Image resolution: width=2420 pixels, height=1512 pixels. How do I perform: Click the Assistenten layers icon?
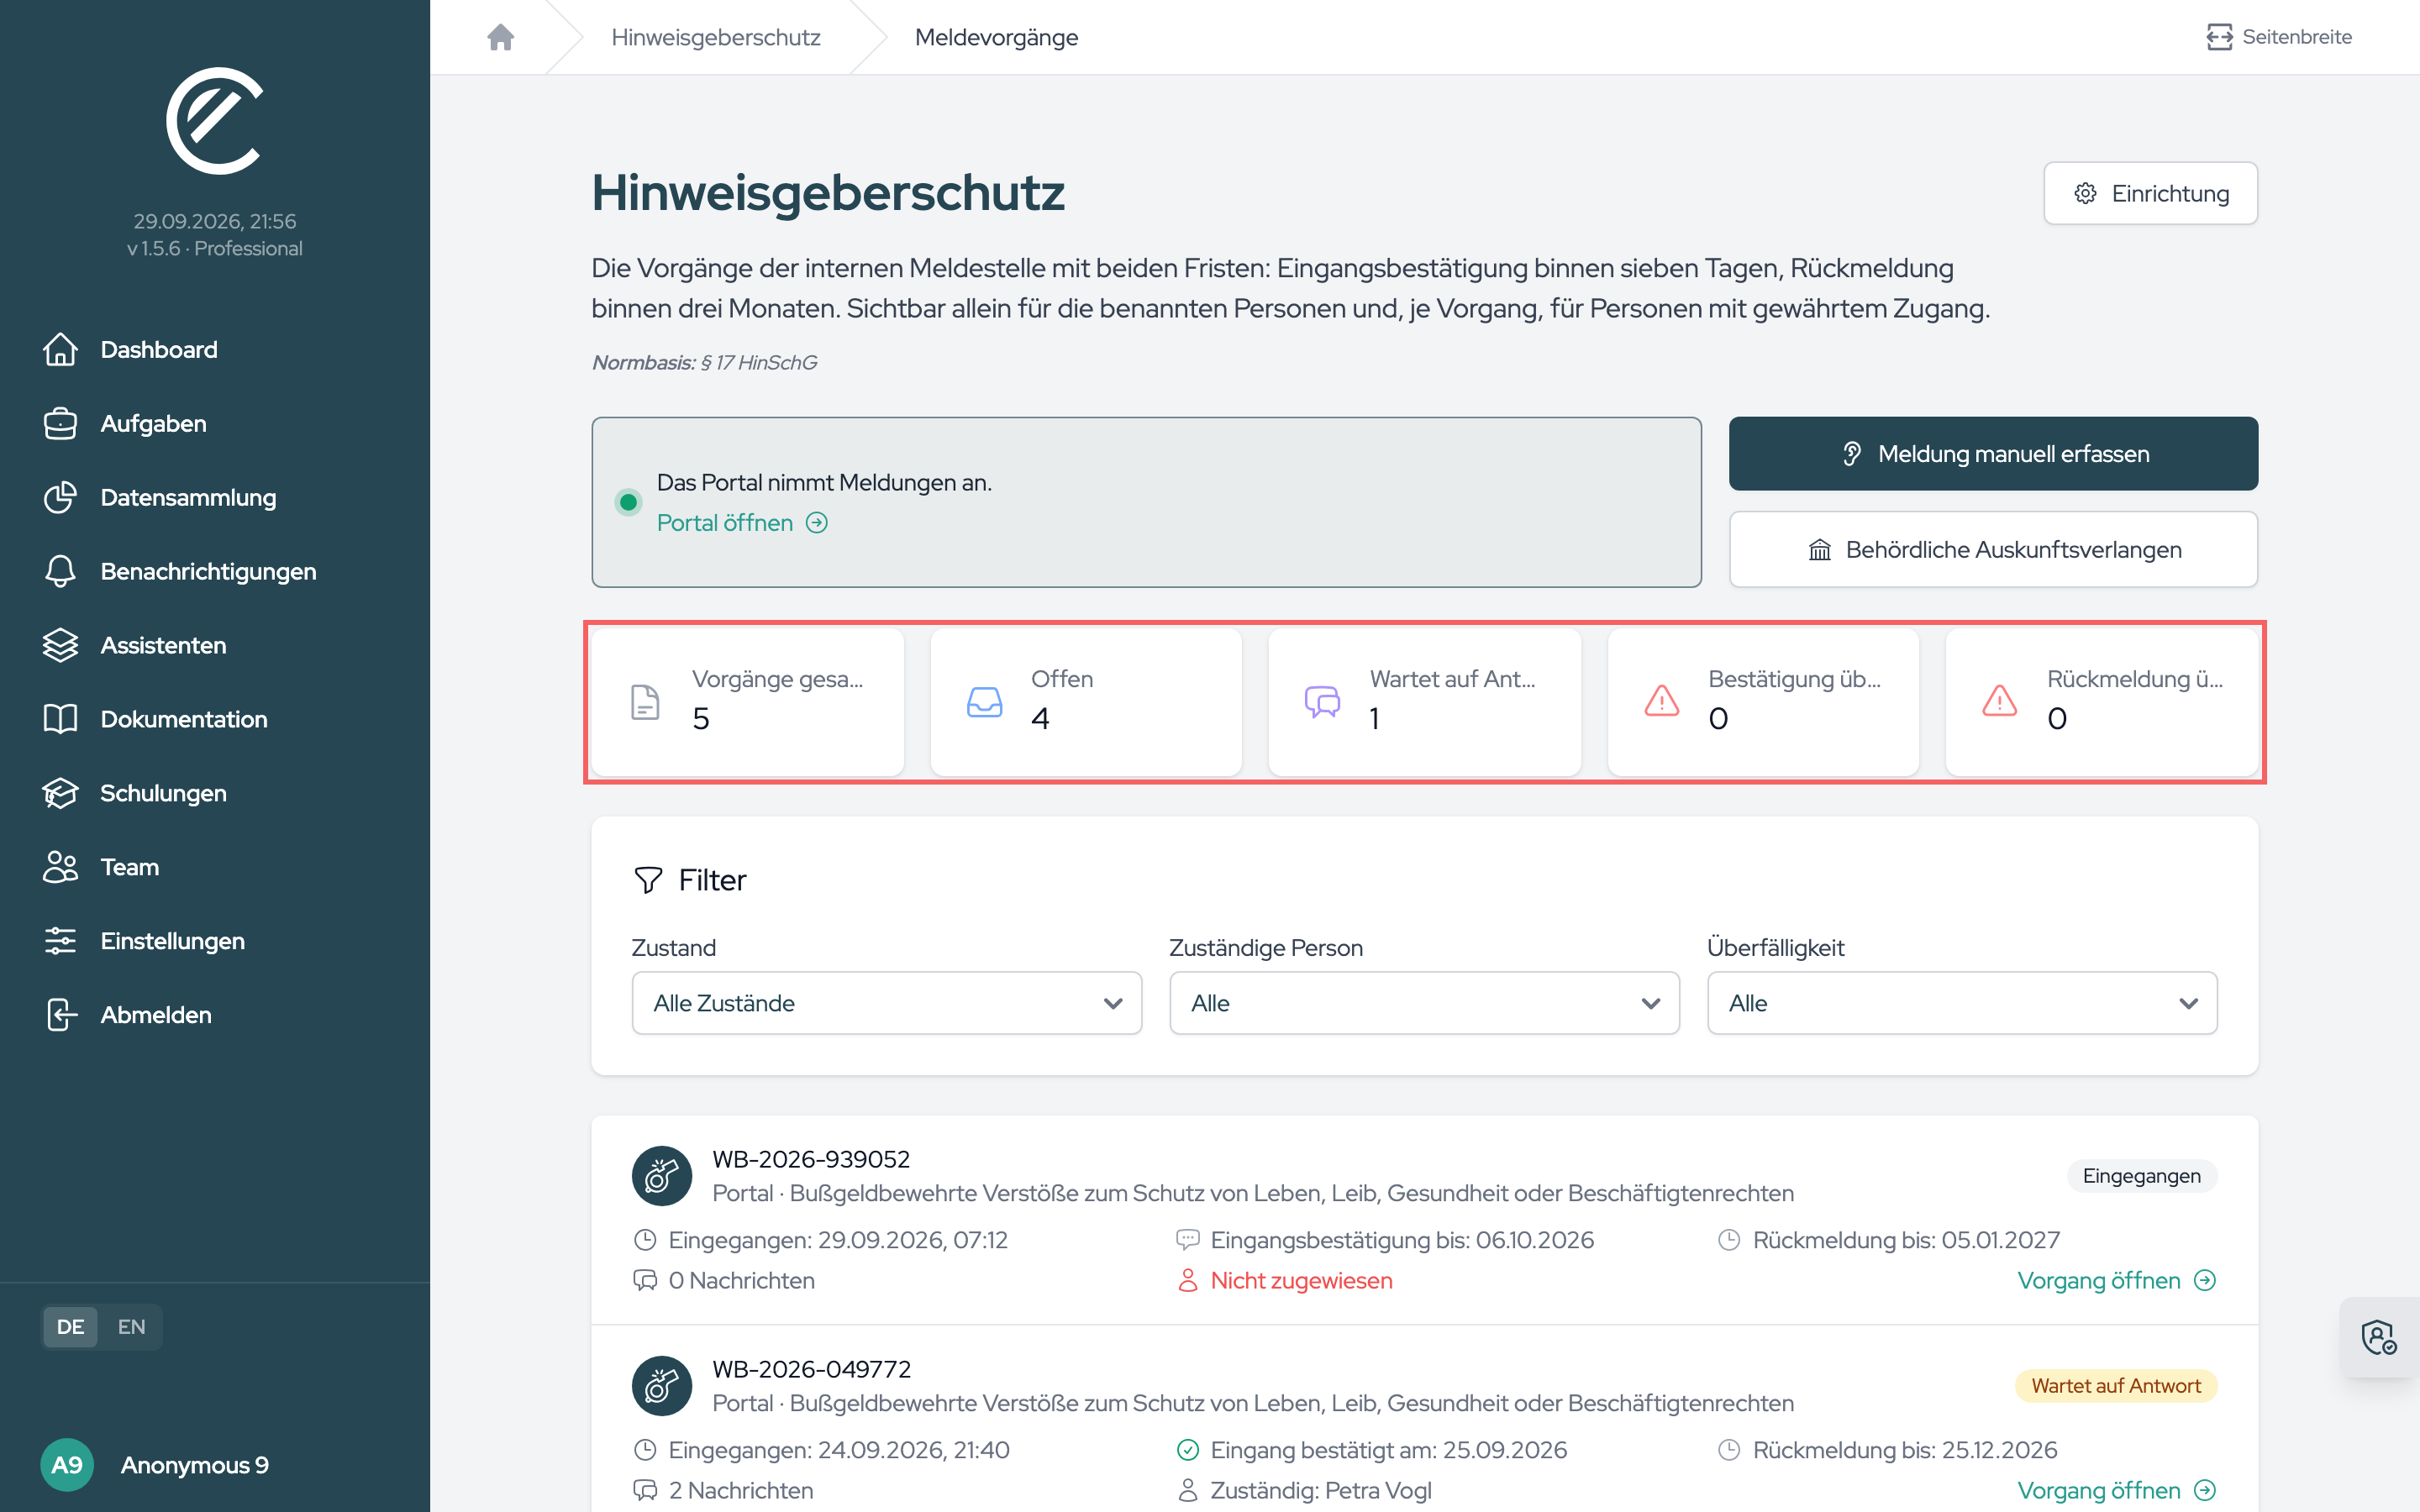click(x=60, y=645)
